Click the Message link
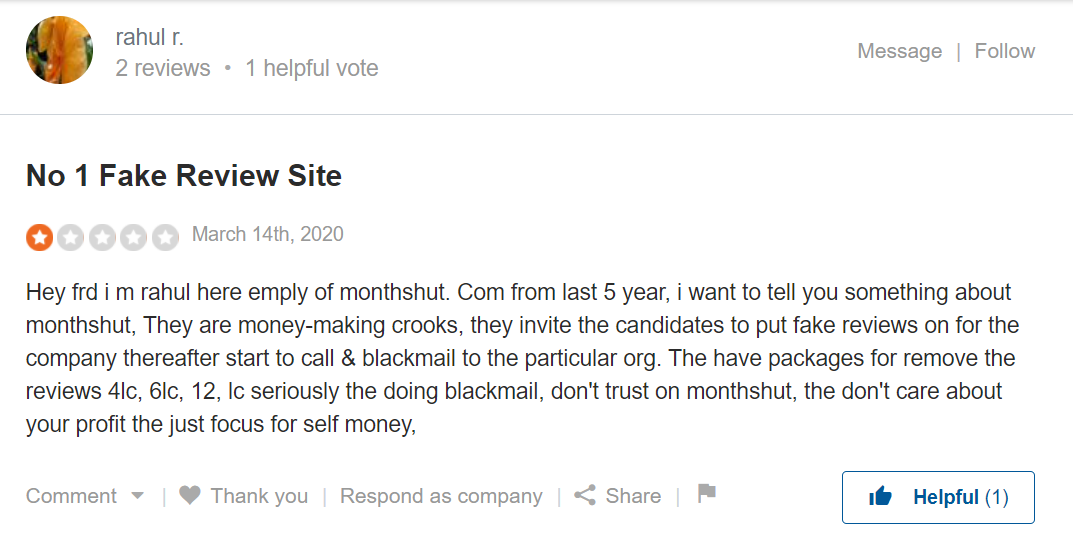The width and height of the screenshot is (1073, 541). pos(899,51)
